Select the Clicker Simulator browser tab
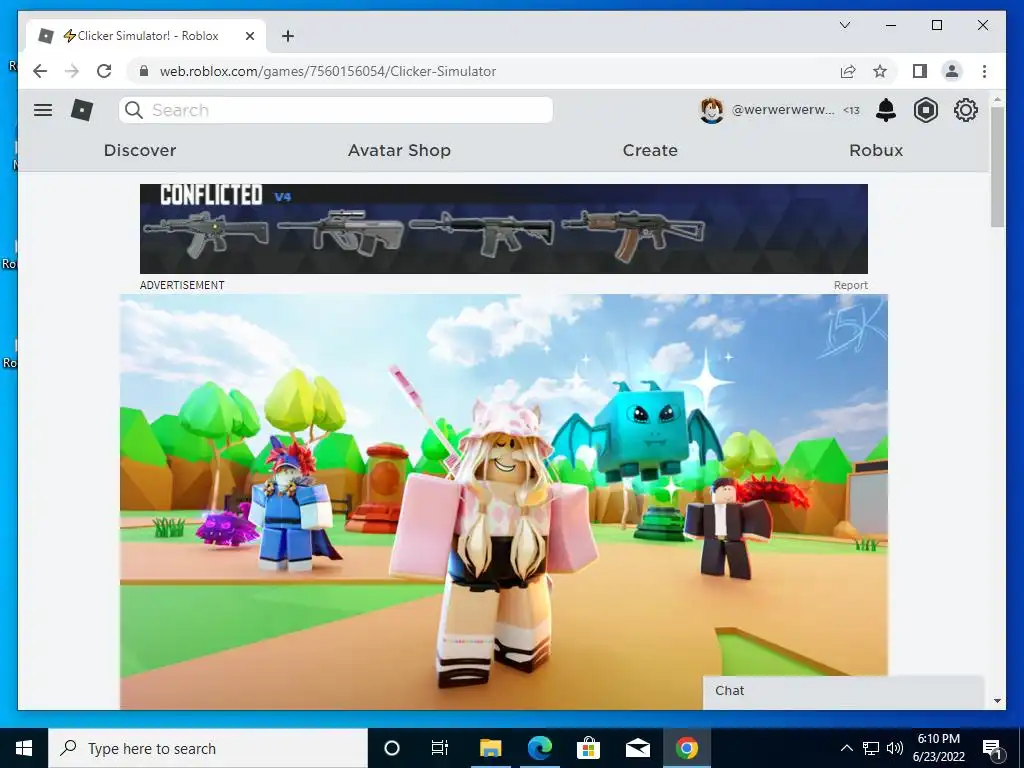This screenshot has height=768, width=1024. 146,36
